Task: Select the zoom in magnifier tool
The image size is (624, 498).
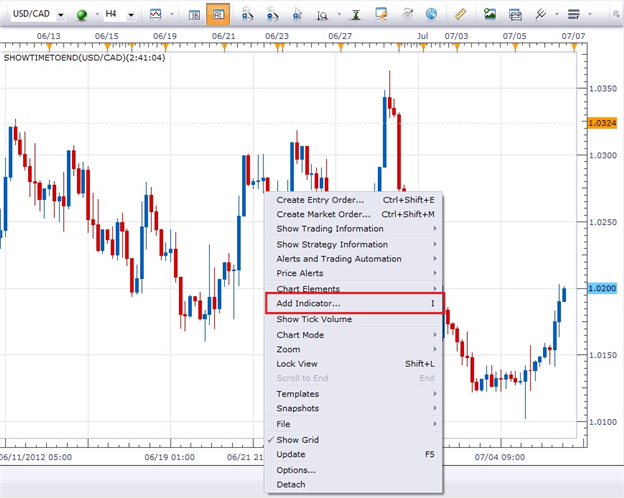Action: (247, 14)
